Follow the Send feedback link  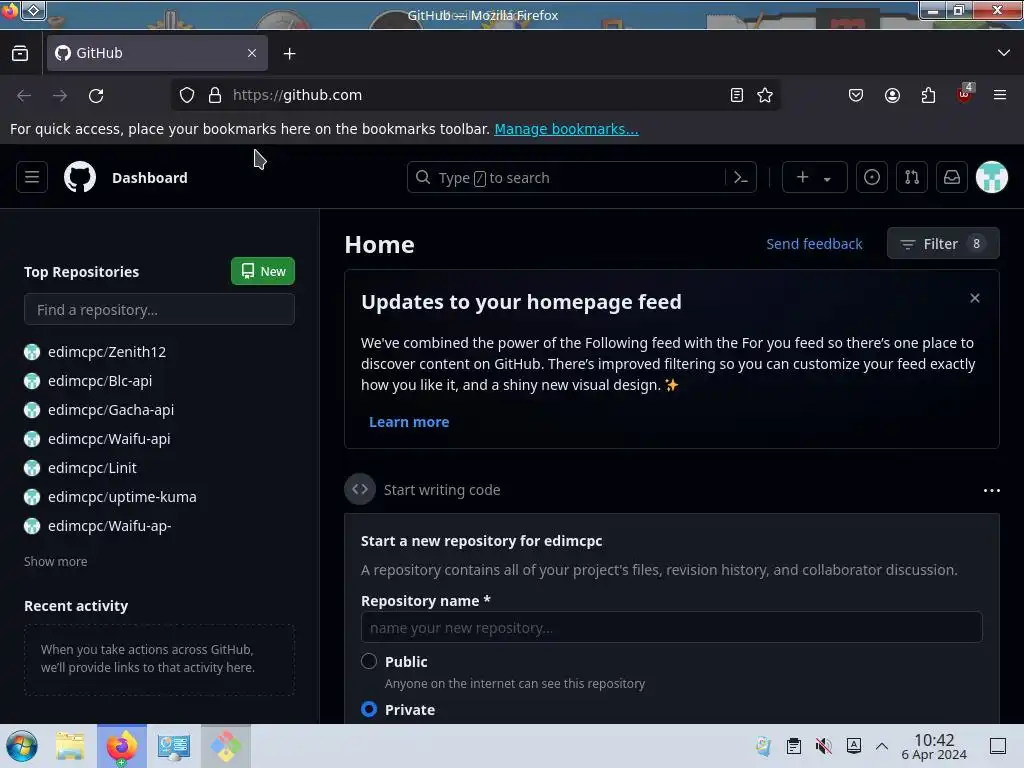click(814, 244)
